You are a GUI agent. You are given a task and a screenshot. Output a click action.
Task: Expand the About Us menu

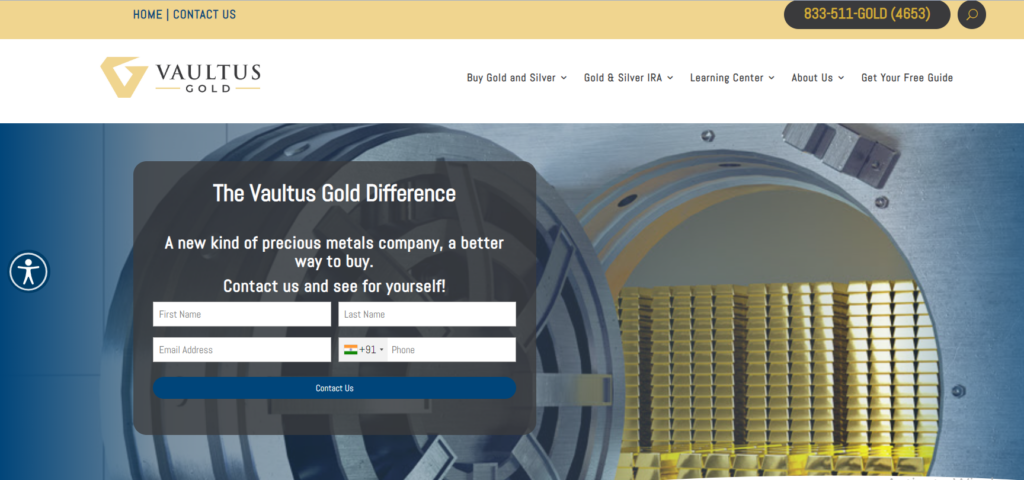coord(818,78)
